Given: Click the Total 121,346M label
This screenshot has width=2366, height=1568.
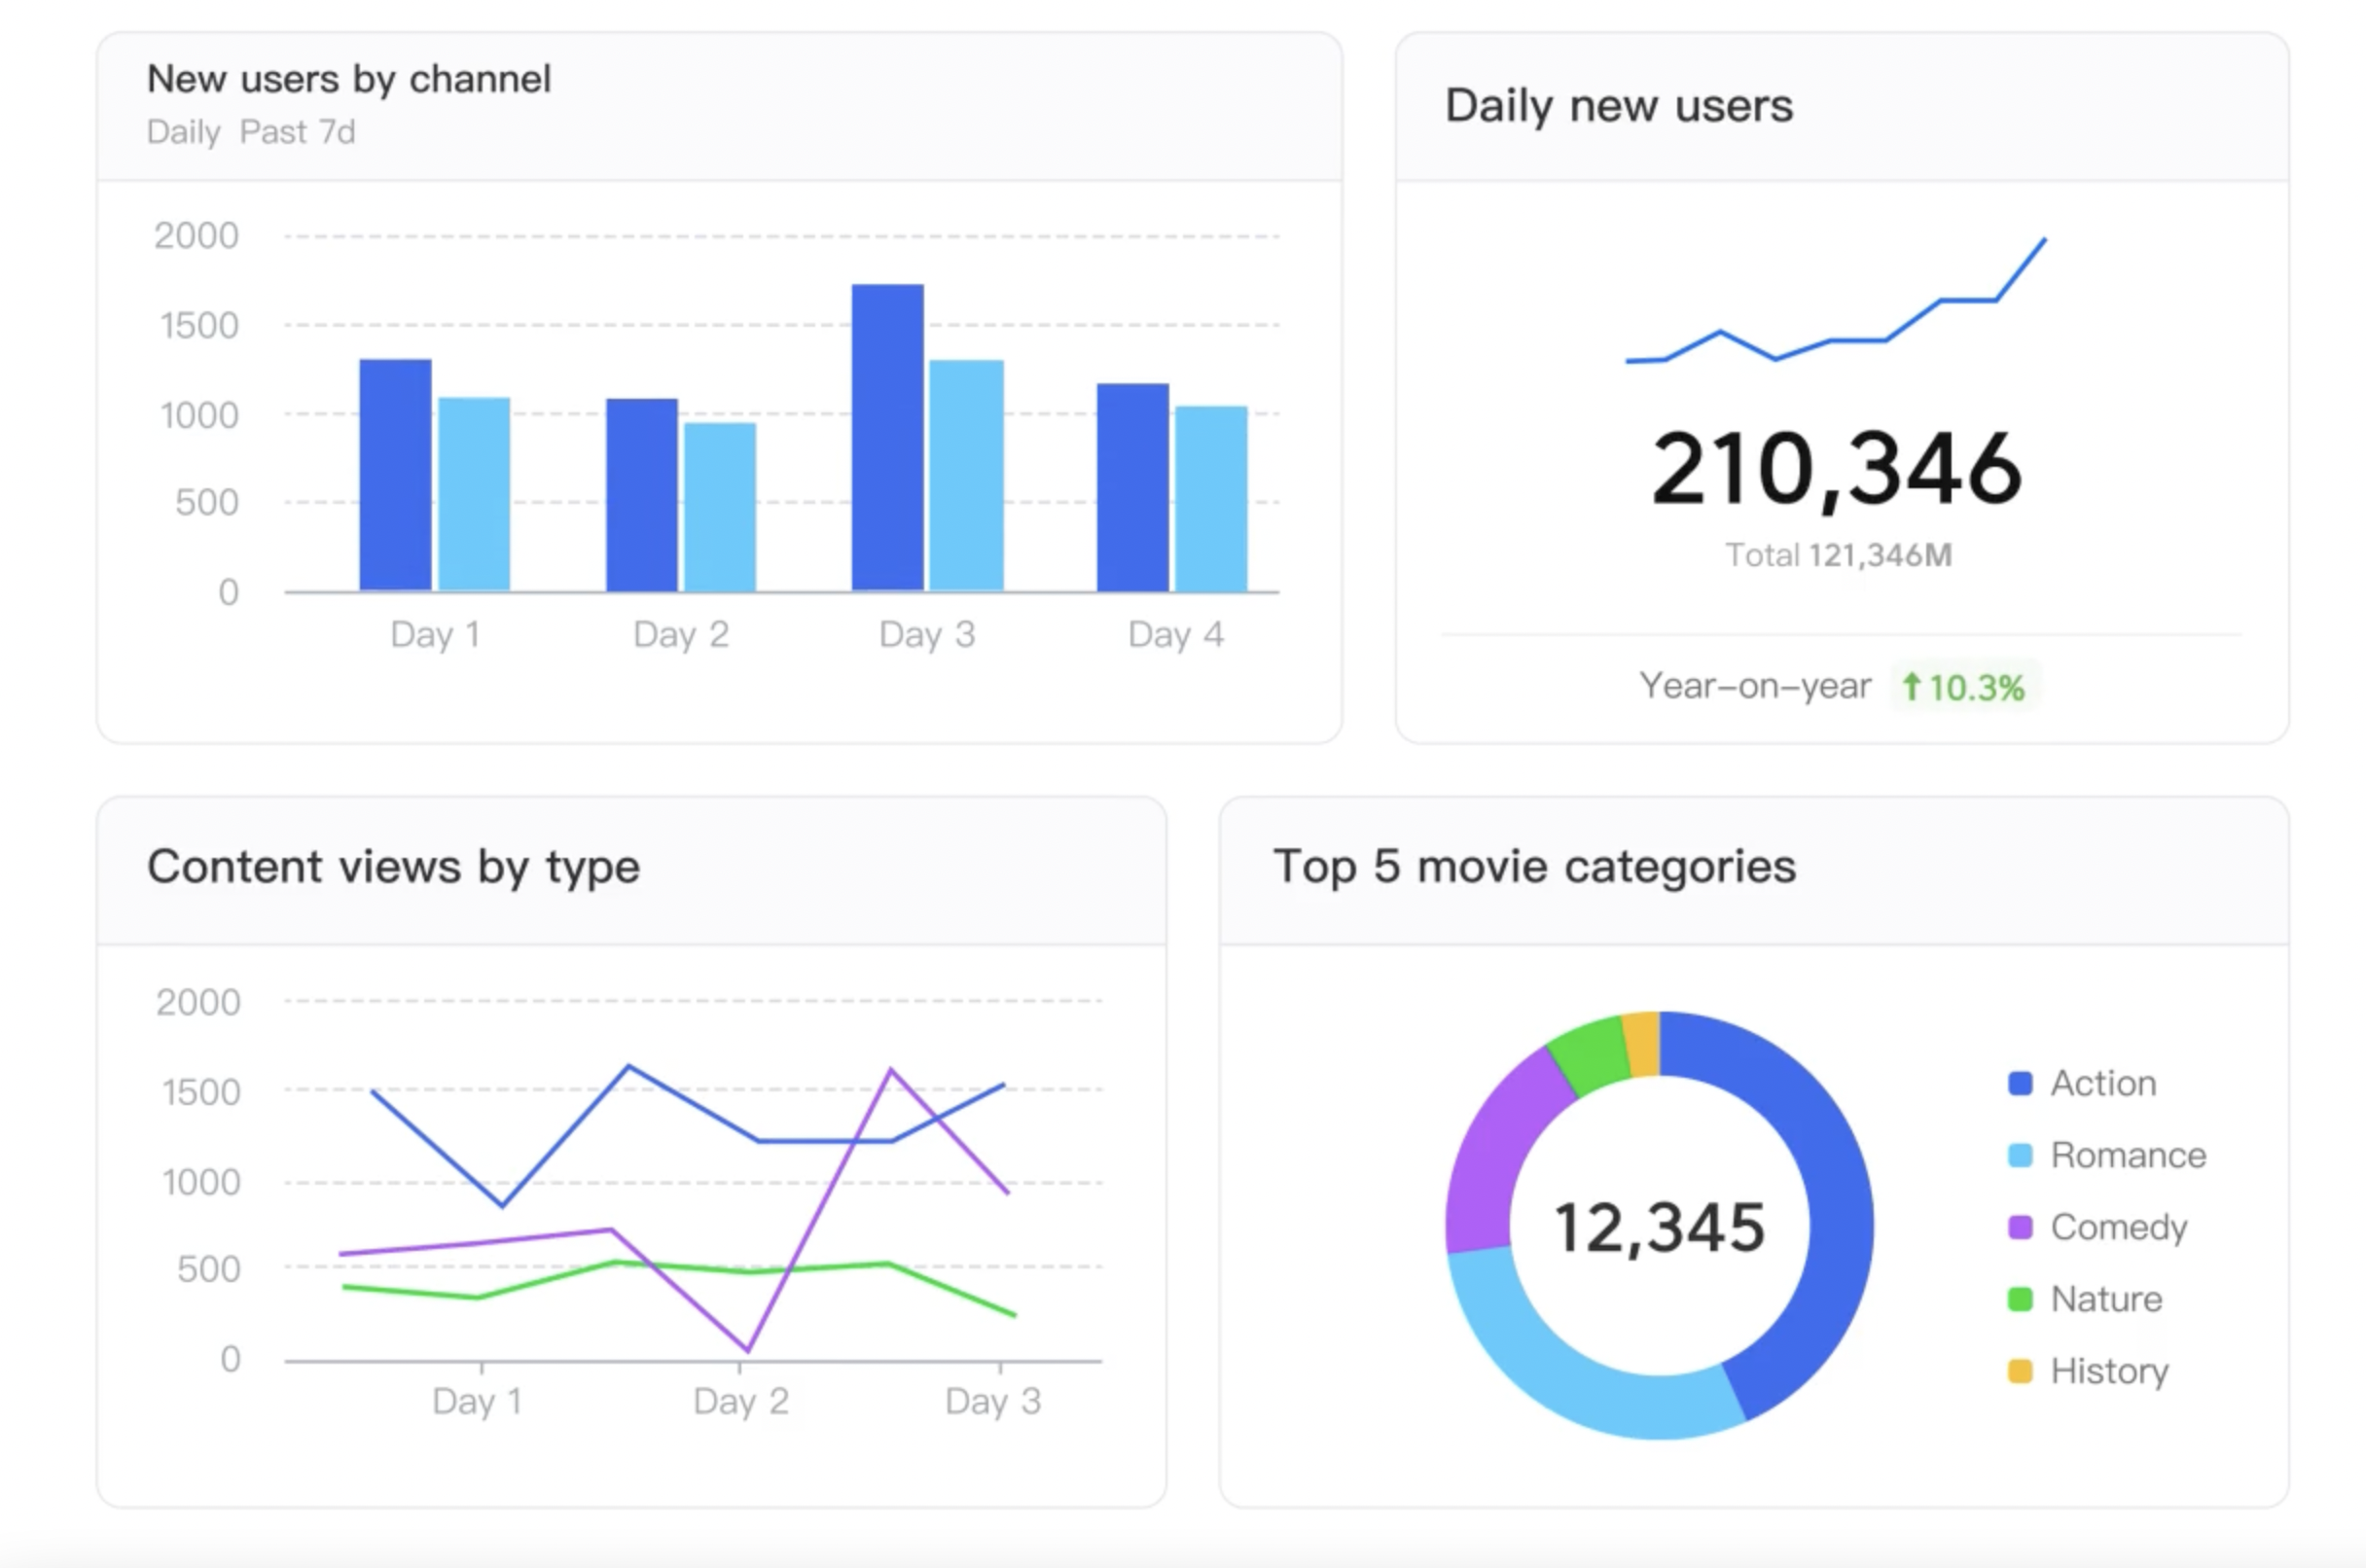Looking at the screenshot, I should pyautogui.click(x=1838, y=555).
